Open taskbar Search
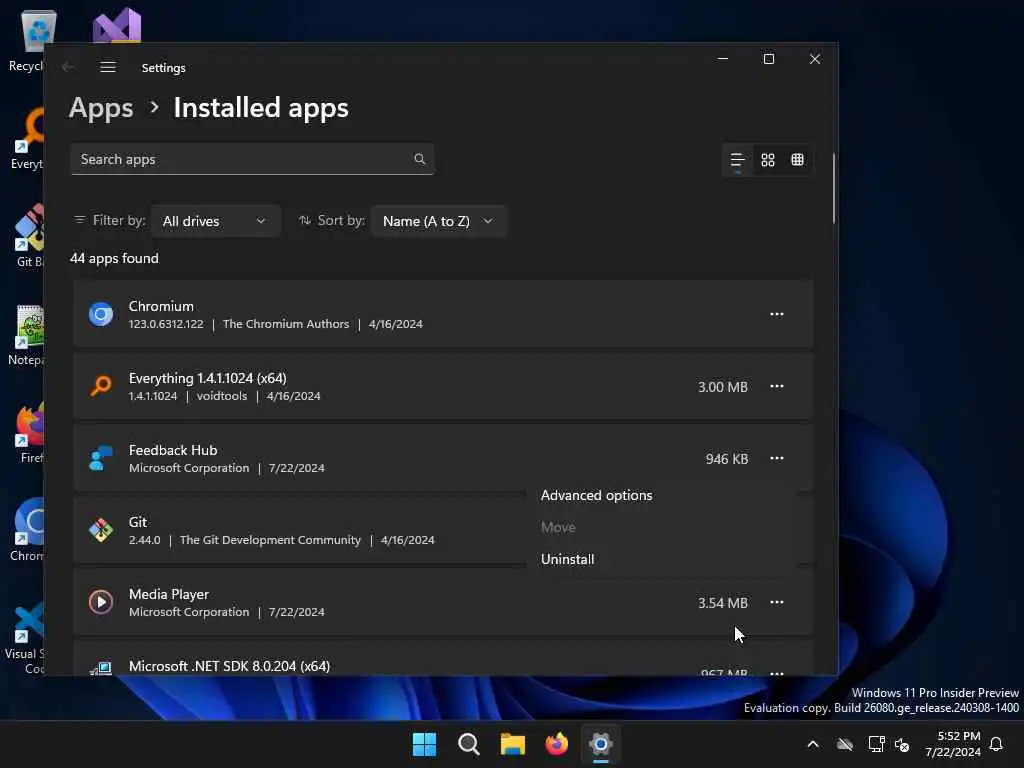 (x=468, y=744)
